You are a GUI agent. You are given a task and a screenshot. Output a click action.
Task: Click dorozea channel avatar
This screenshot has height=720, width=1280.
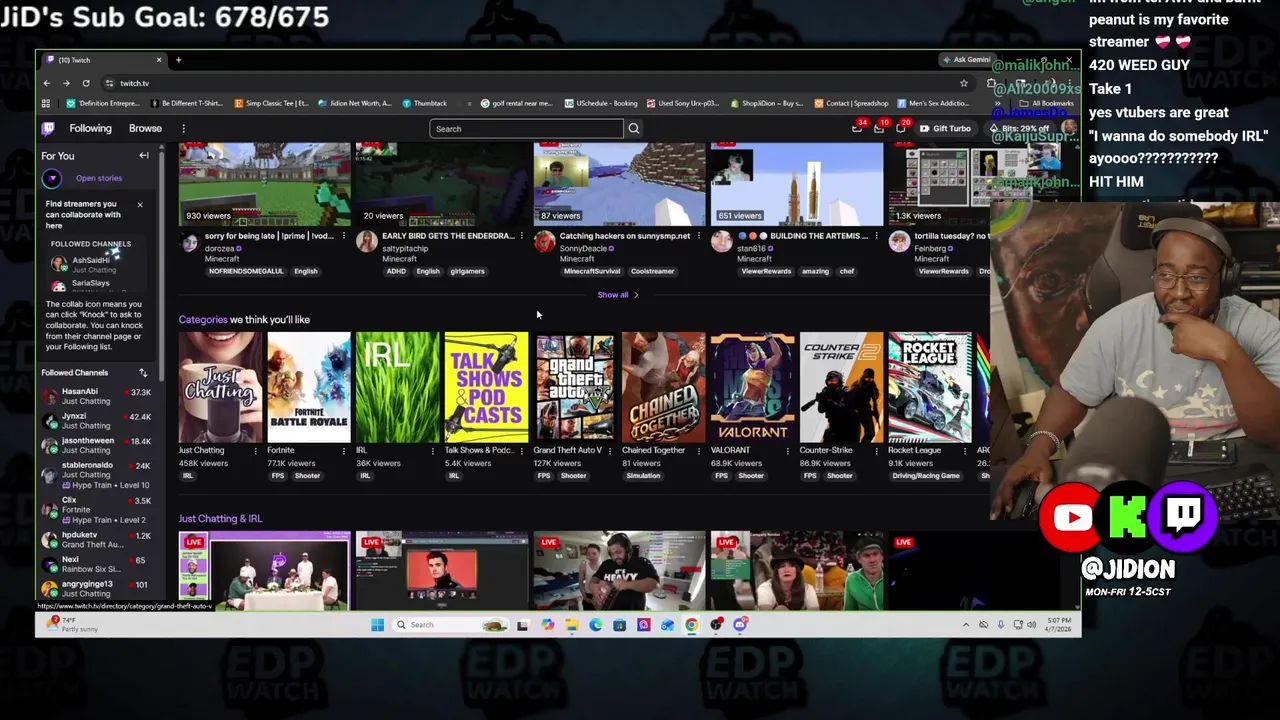[189, 242]
